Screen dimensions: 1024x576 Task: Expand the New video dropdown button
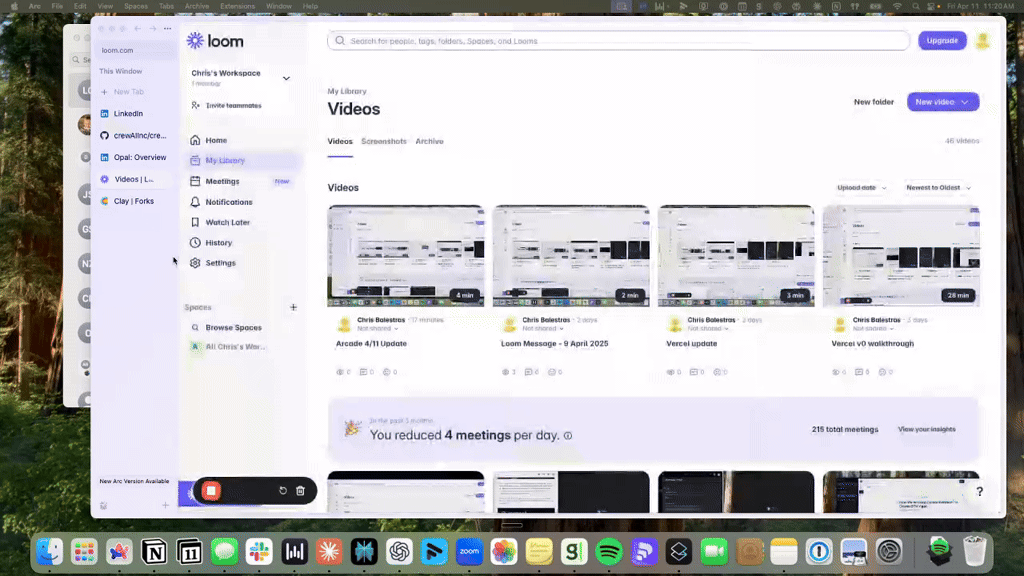[965, 102]
